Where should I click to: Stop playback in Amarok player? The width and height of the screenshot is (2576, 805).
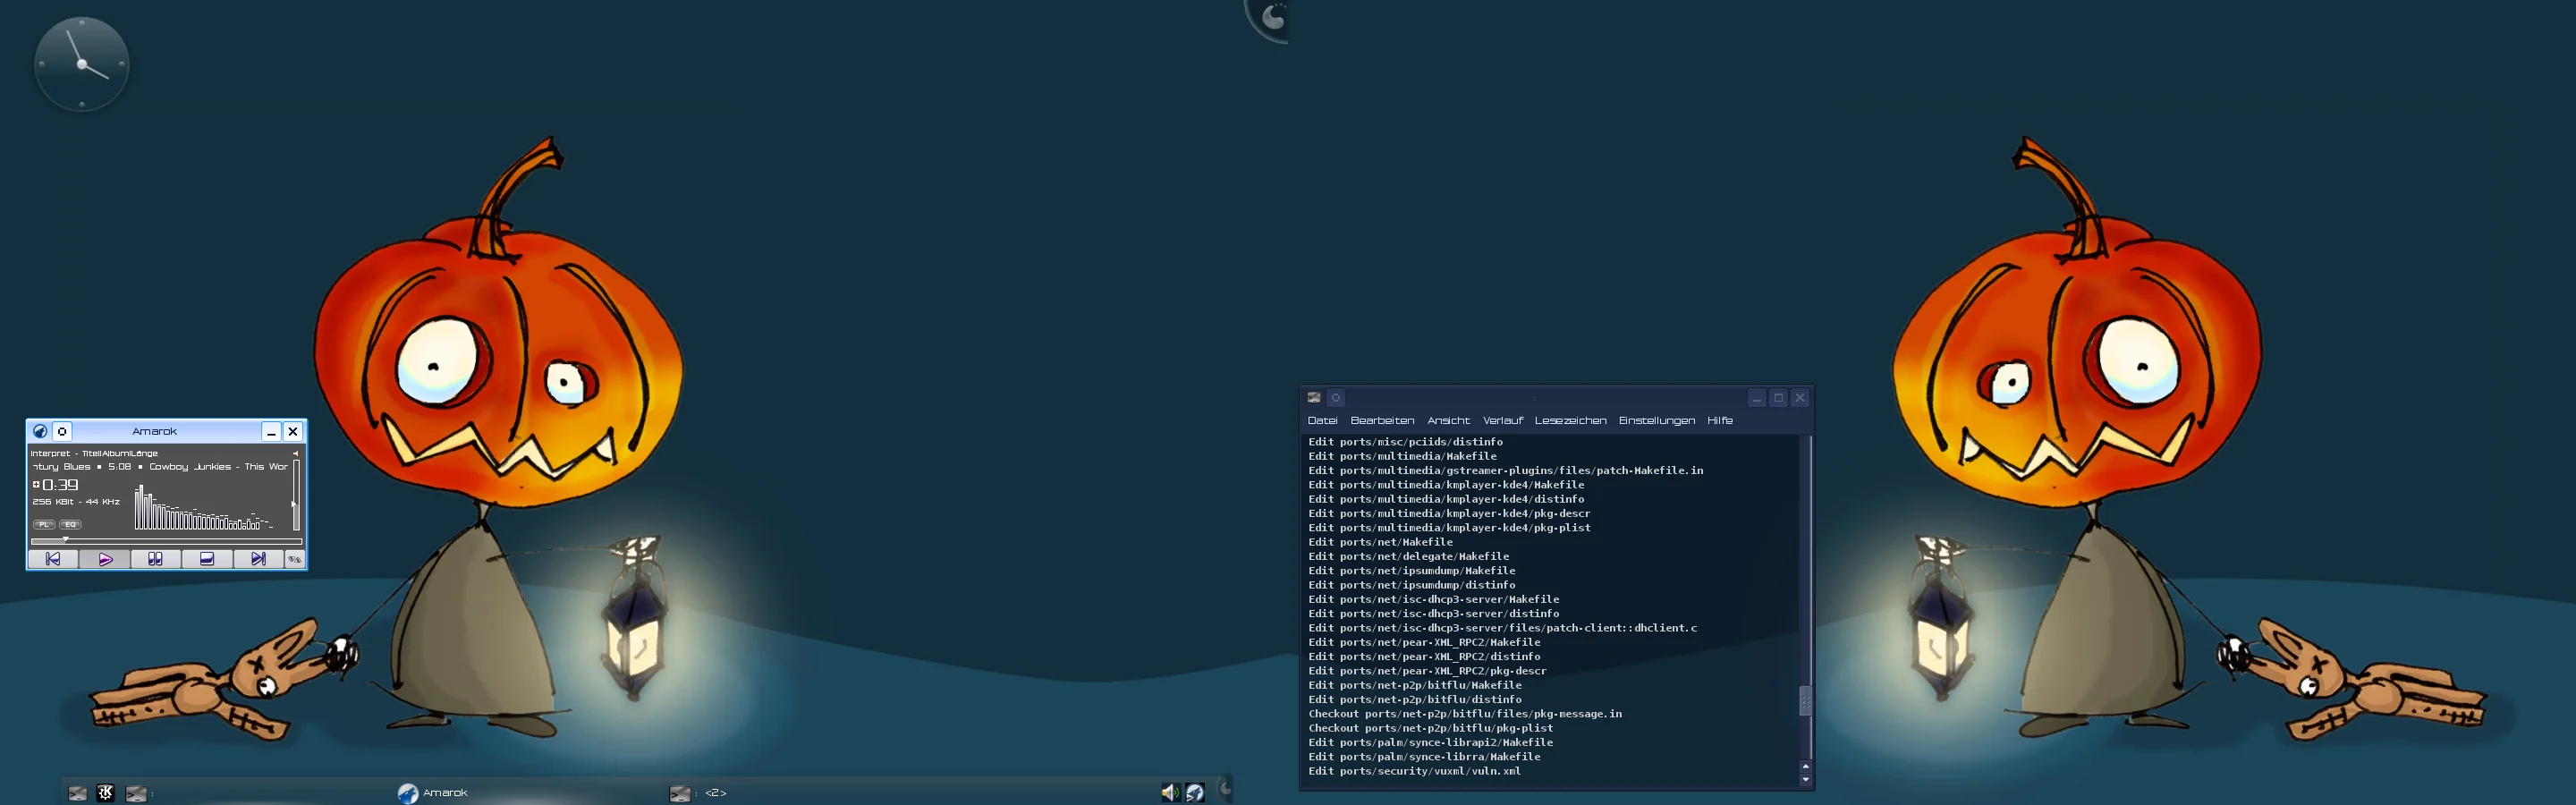tap(207, 559)
